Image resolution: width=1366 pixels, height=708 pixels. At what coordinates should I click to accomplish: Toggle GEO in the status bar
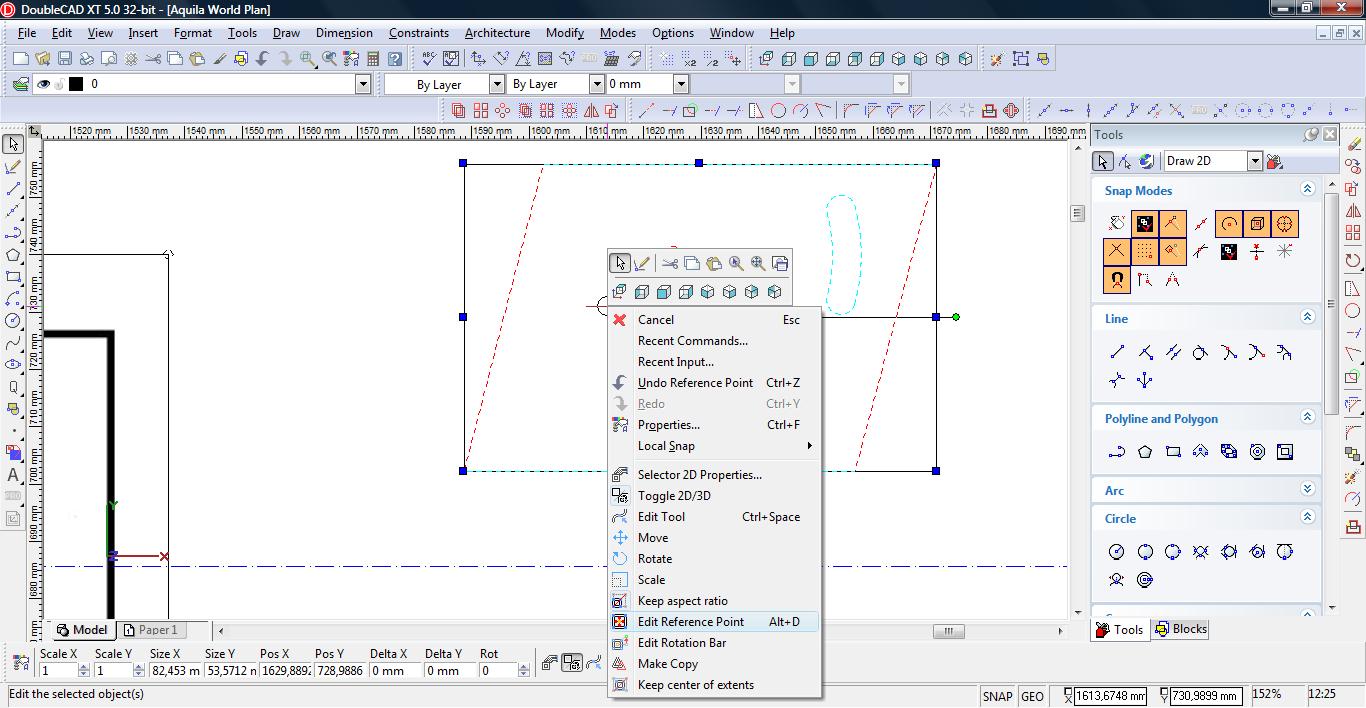coord(1032,696)
